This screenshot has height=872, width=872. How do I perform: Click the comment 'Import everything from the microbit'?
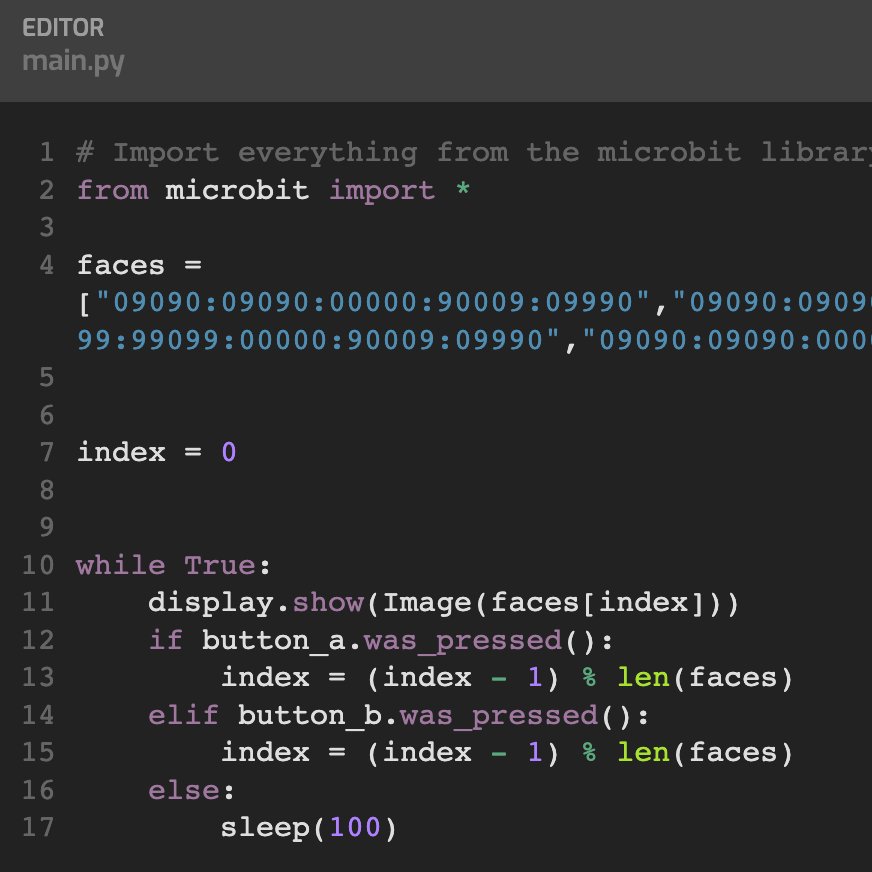[x=427, y=153]
